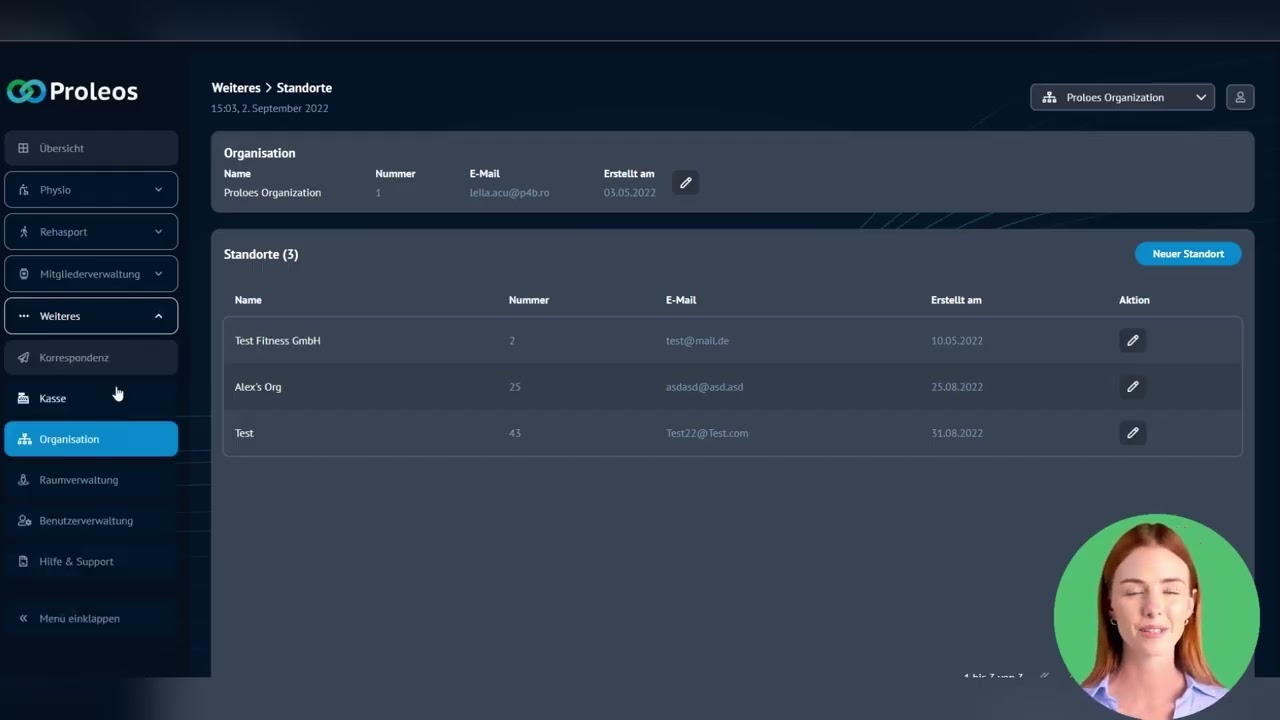The width and height of the screenshot is (1280, 720).
Task: Click the presenter video thumbnail
Action: pos(1156,617)
